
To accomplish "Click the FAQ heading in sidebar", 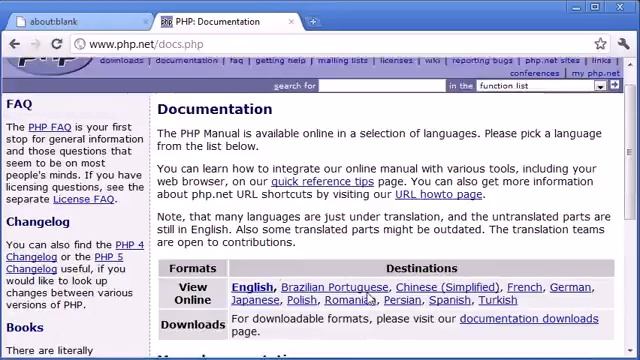I will coord(19,104).
